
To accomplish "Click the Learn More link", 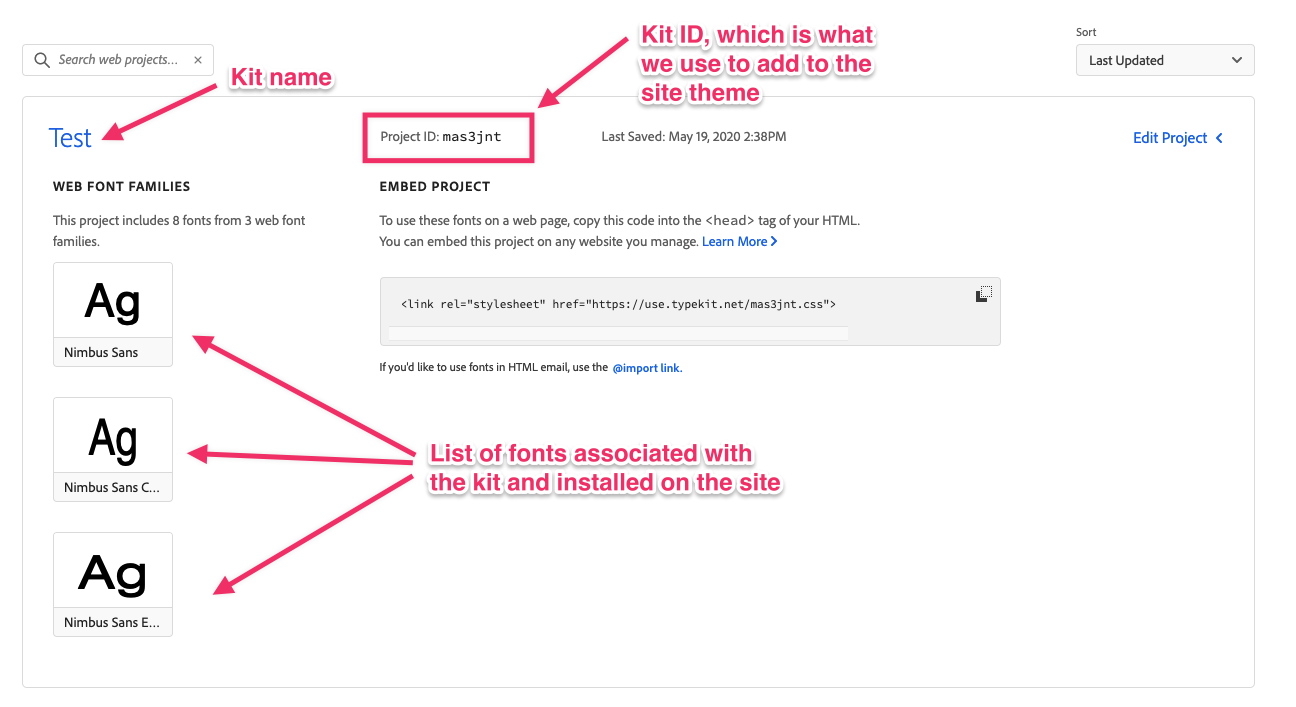I will coord(739,241).
